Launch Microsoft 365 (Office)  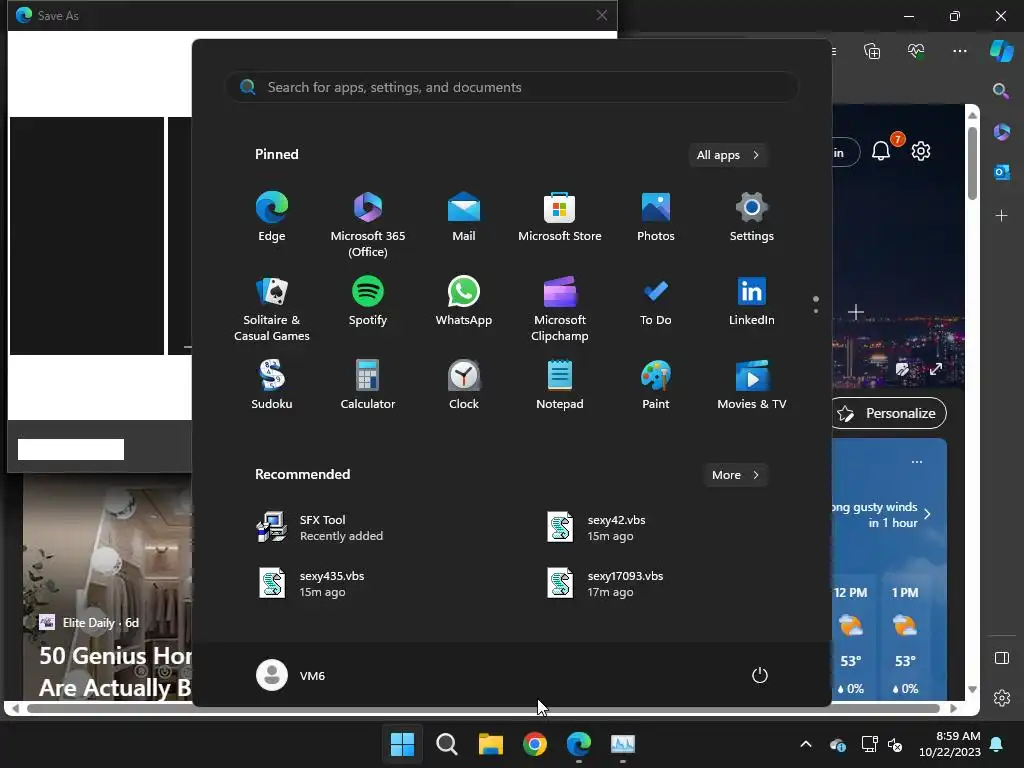click(368, 225)
